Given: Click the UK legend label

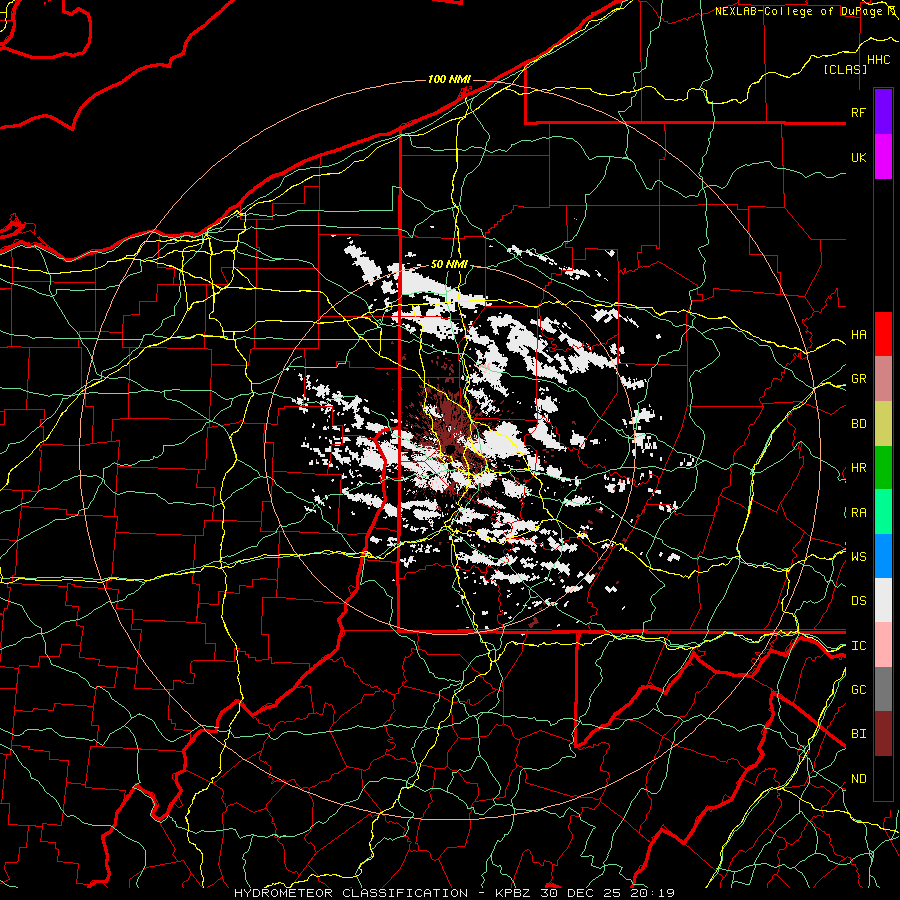Looking at the screenshot, I should [x=858, y=157].
